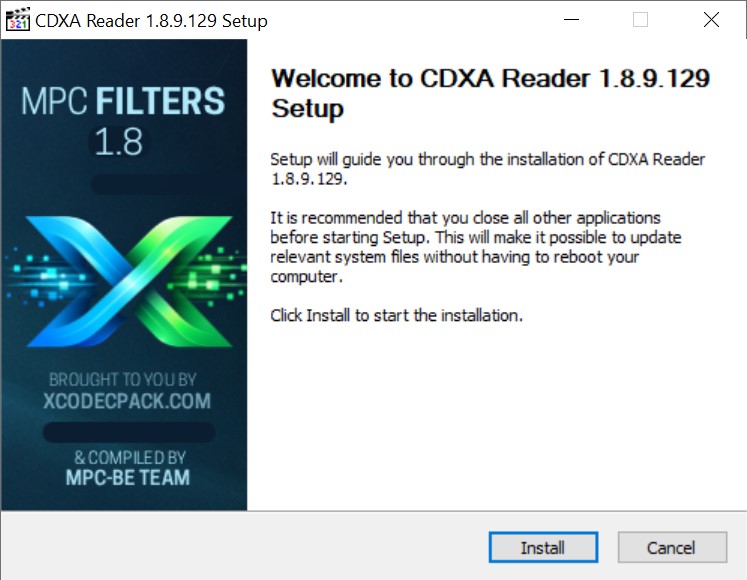Select the 1.8 version number on banner

(x=119, y=142)
